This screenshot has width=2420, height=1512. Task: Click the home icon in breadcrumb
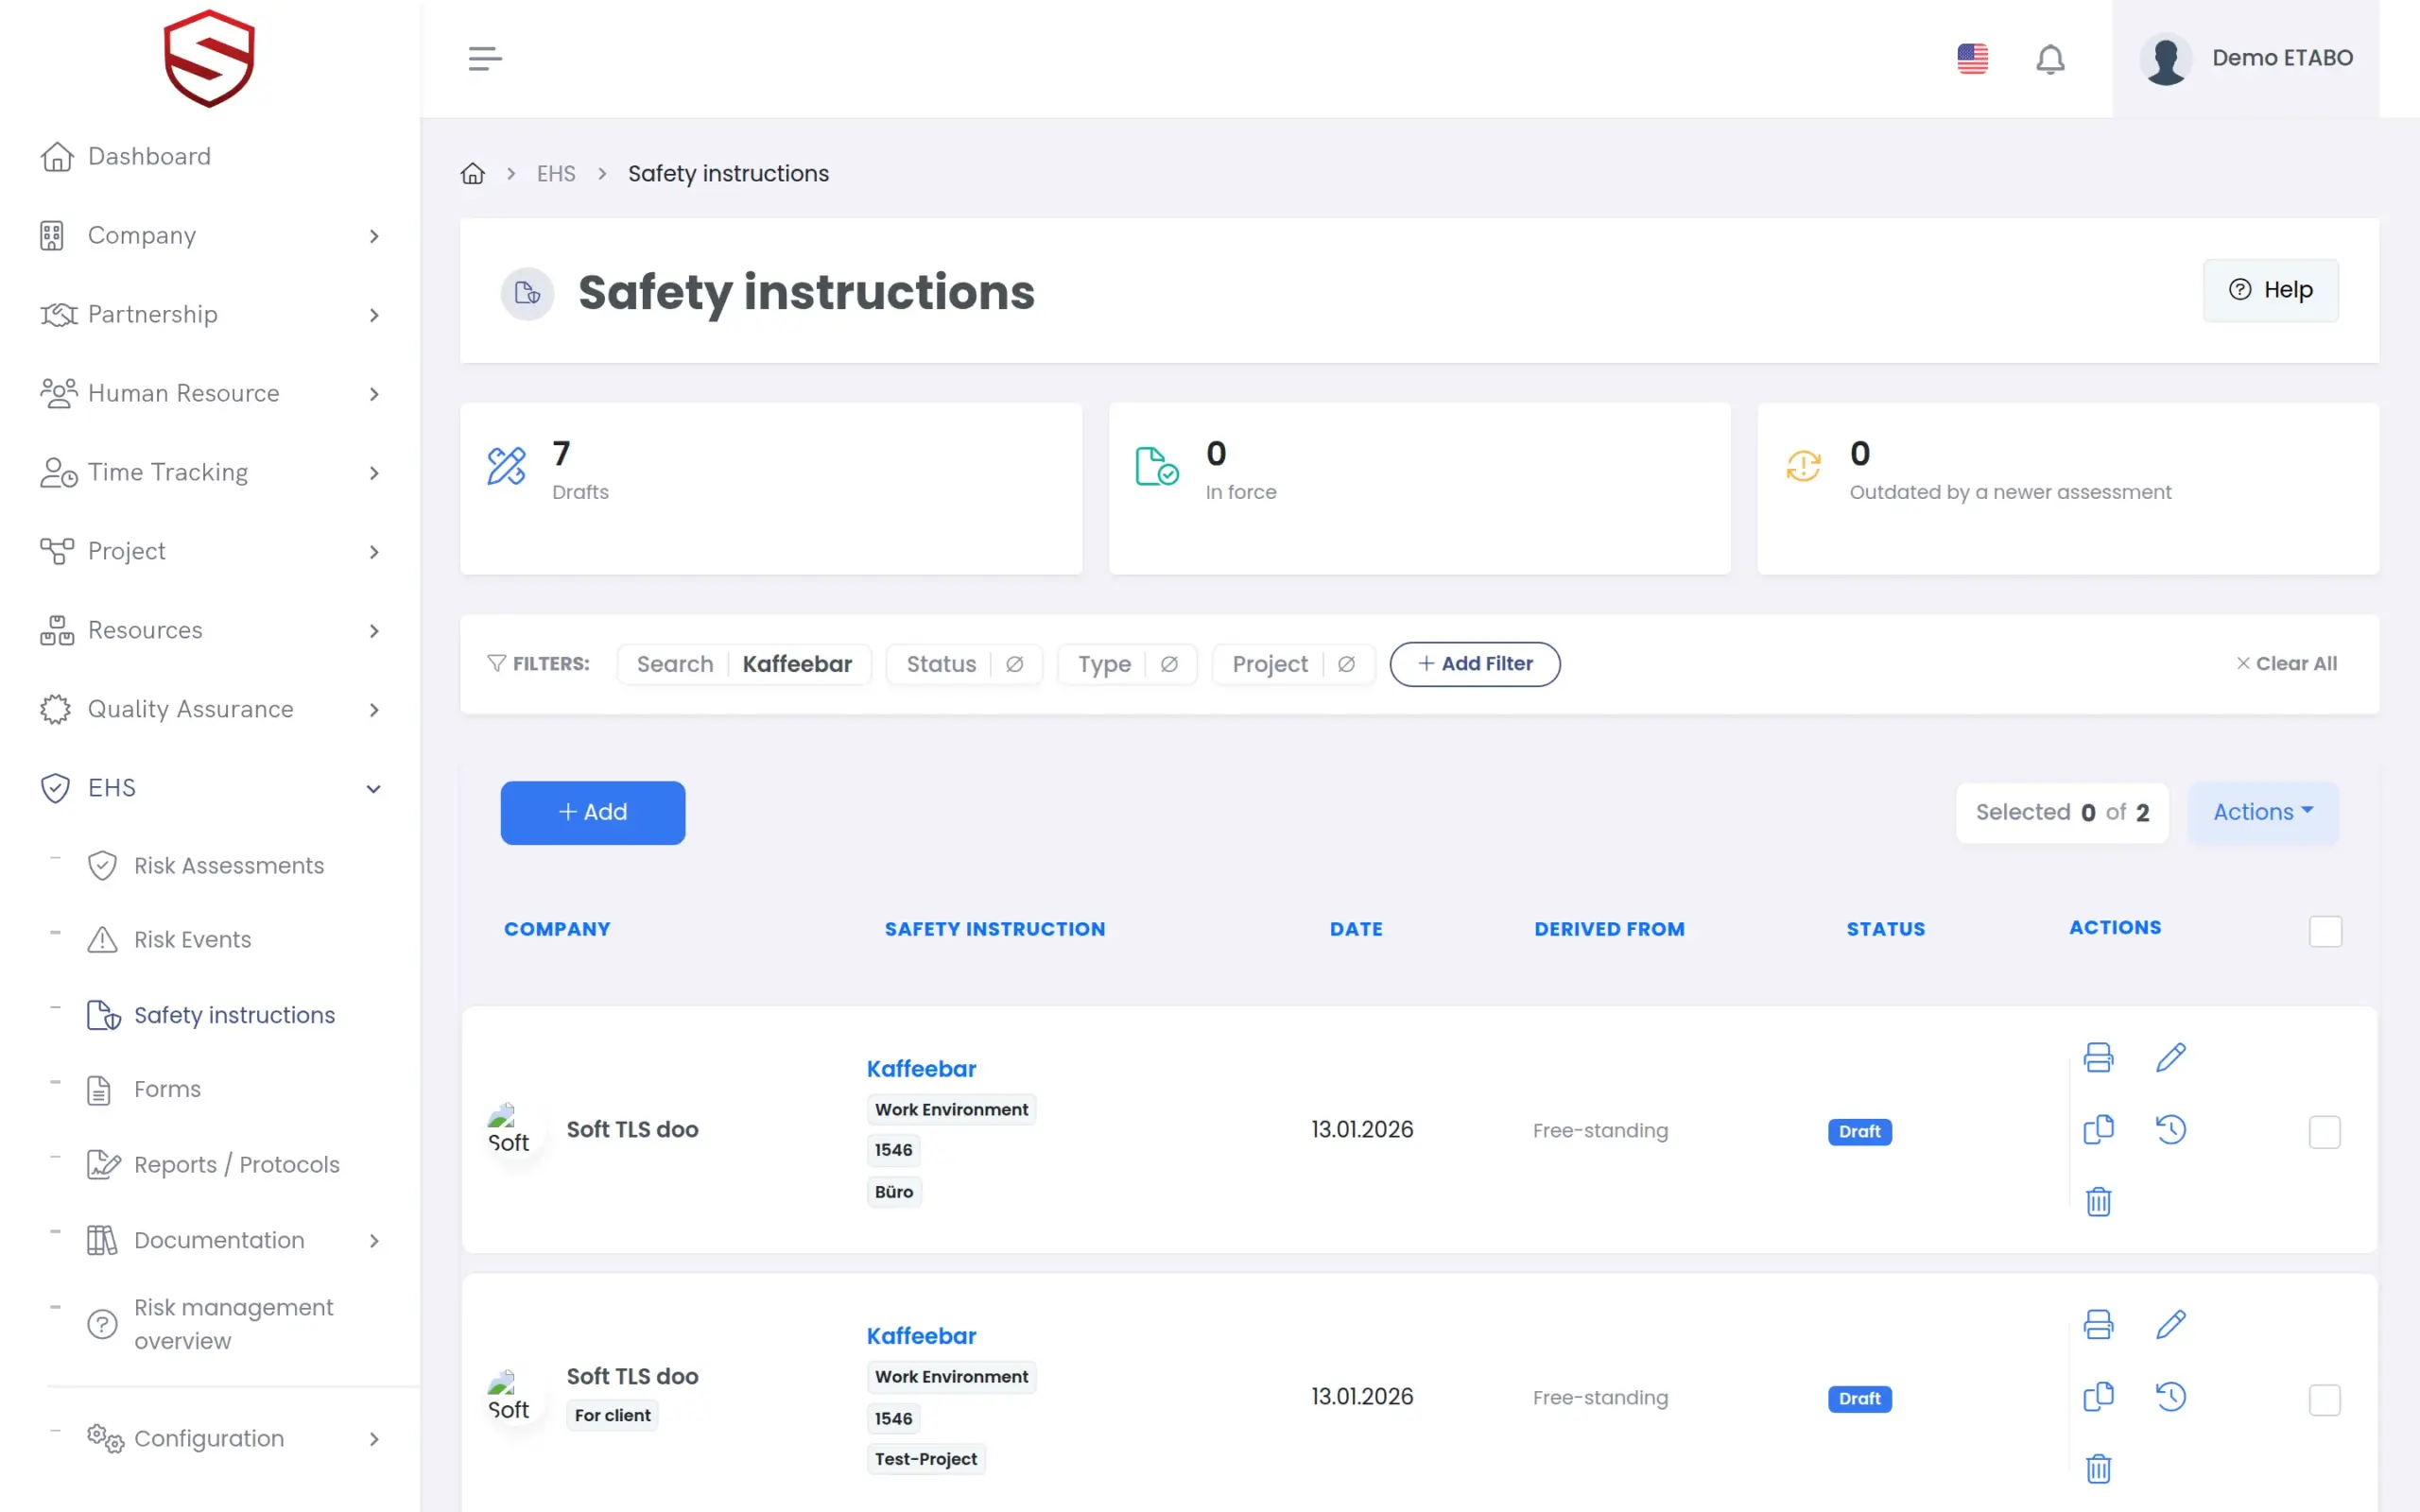point(473,174)
